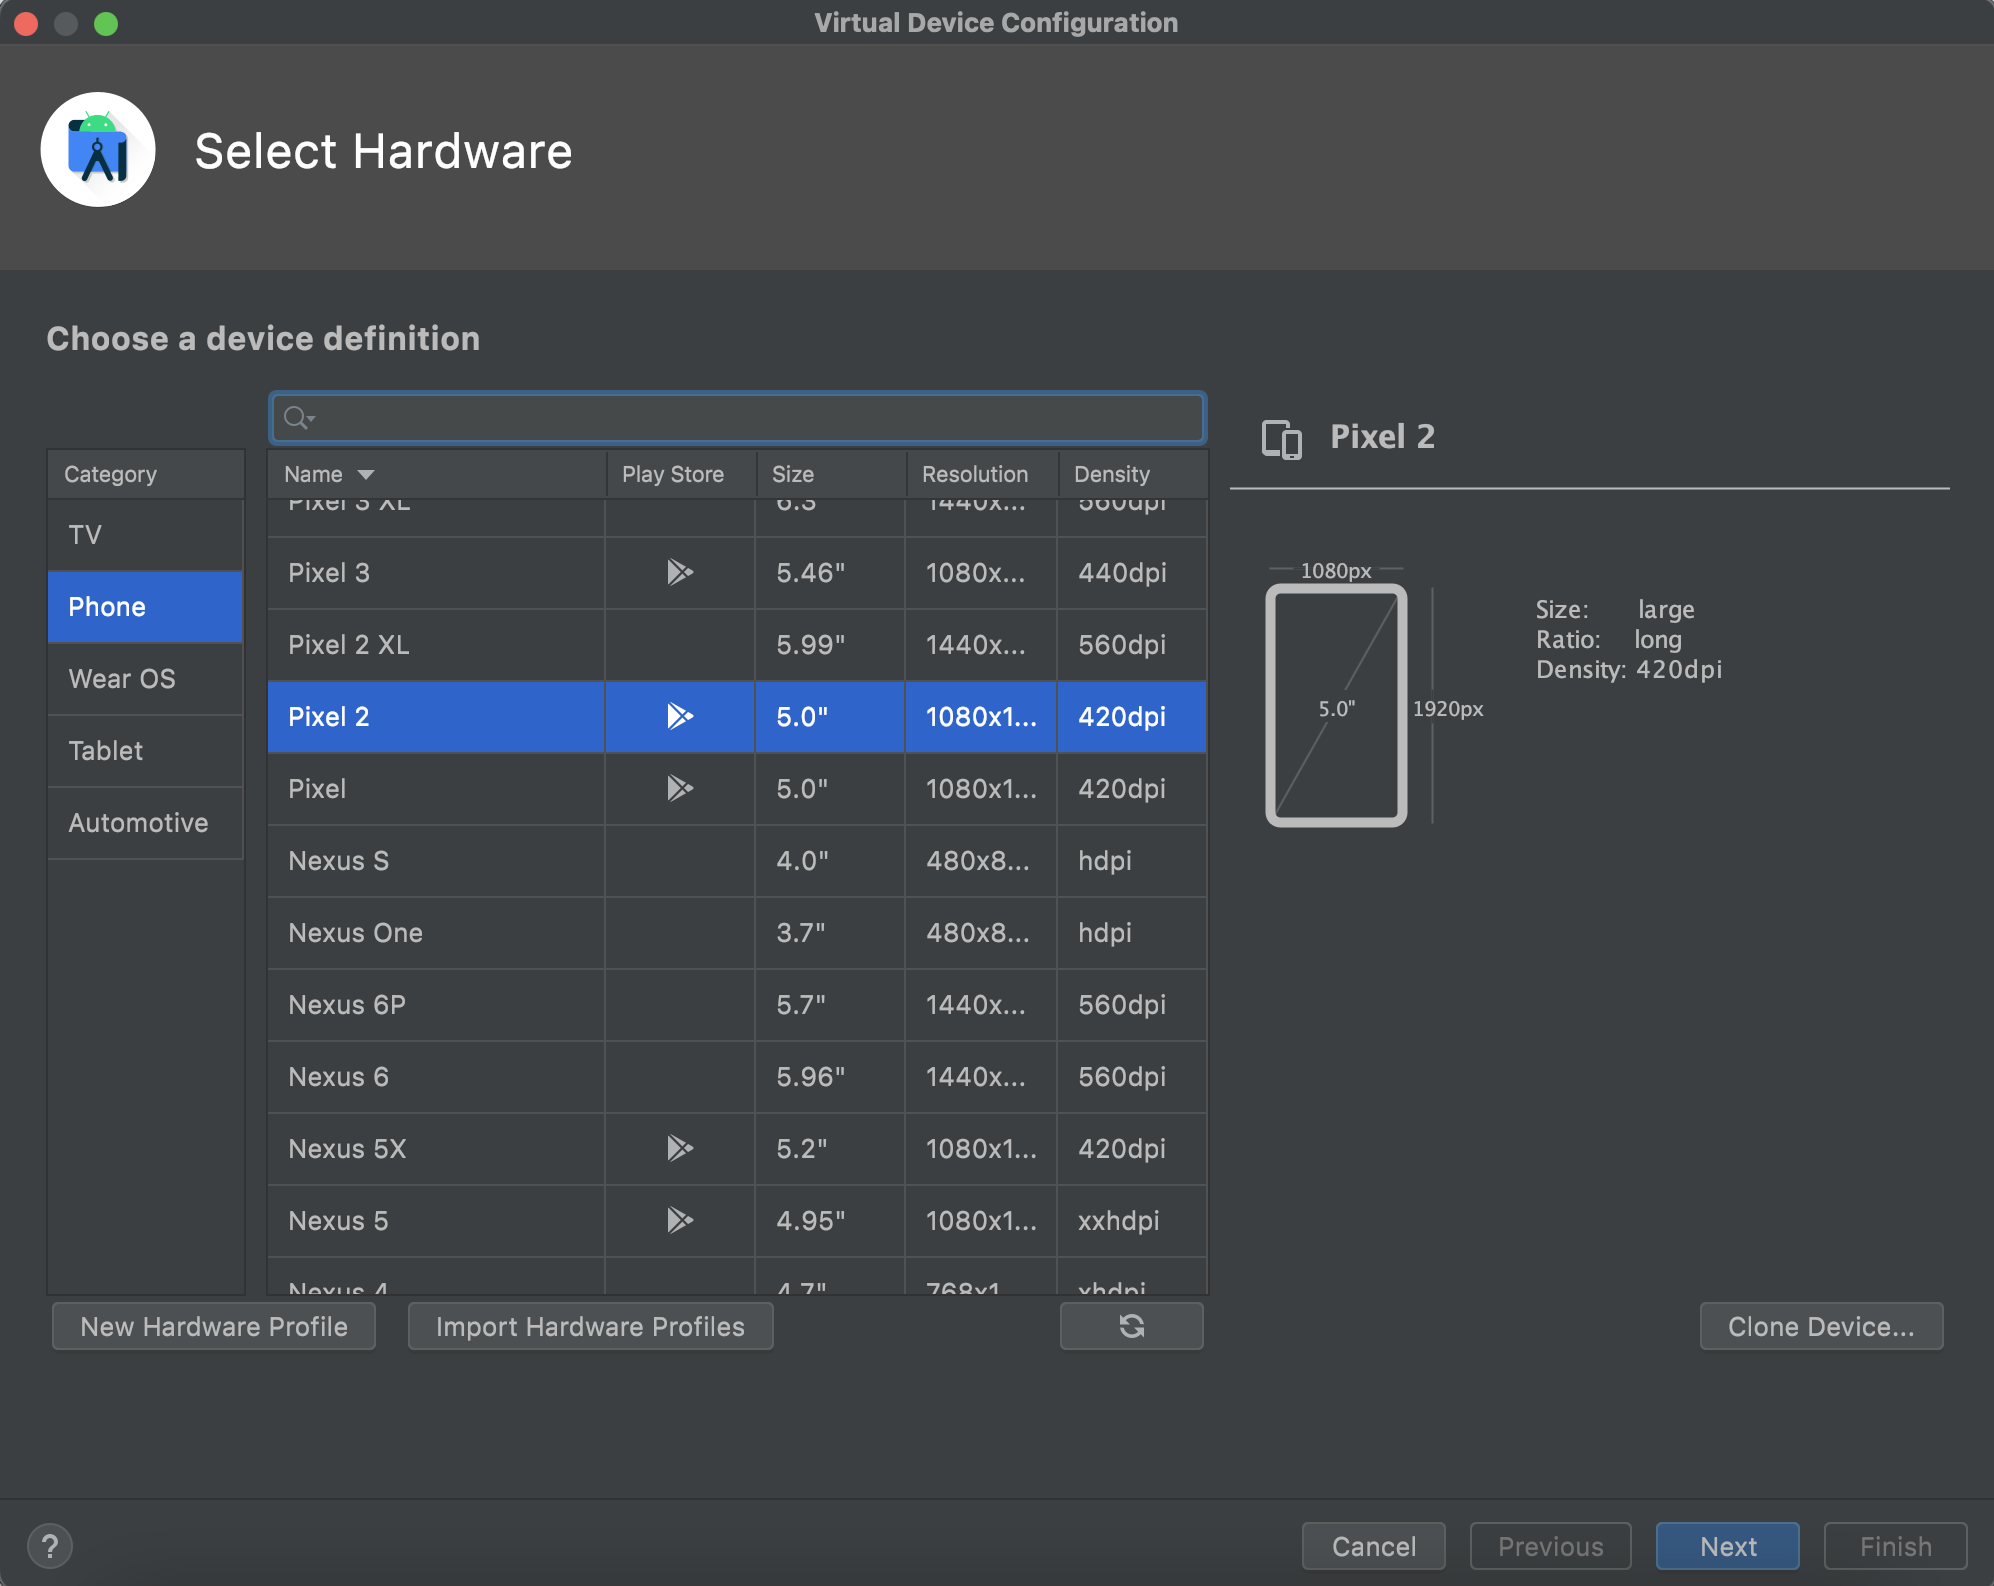Click Import Hardware Profiles button
1994x1586 pixels.
click(590, 1326)
